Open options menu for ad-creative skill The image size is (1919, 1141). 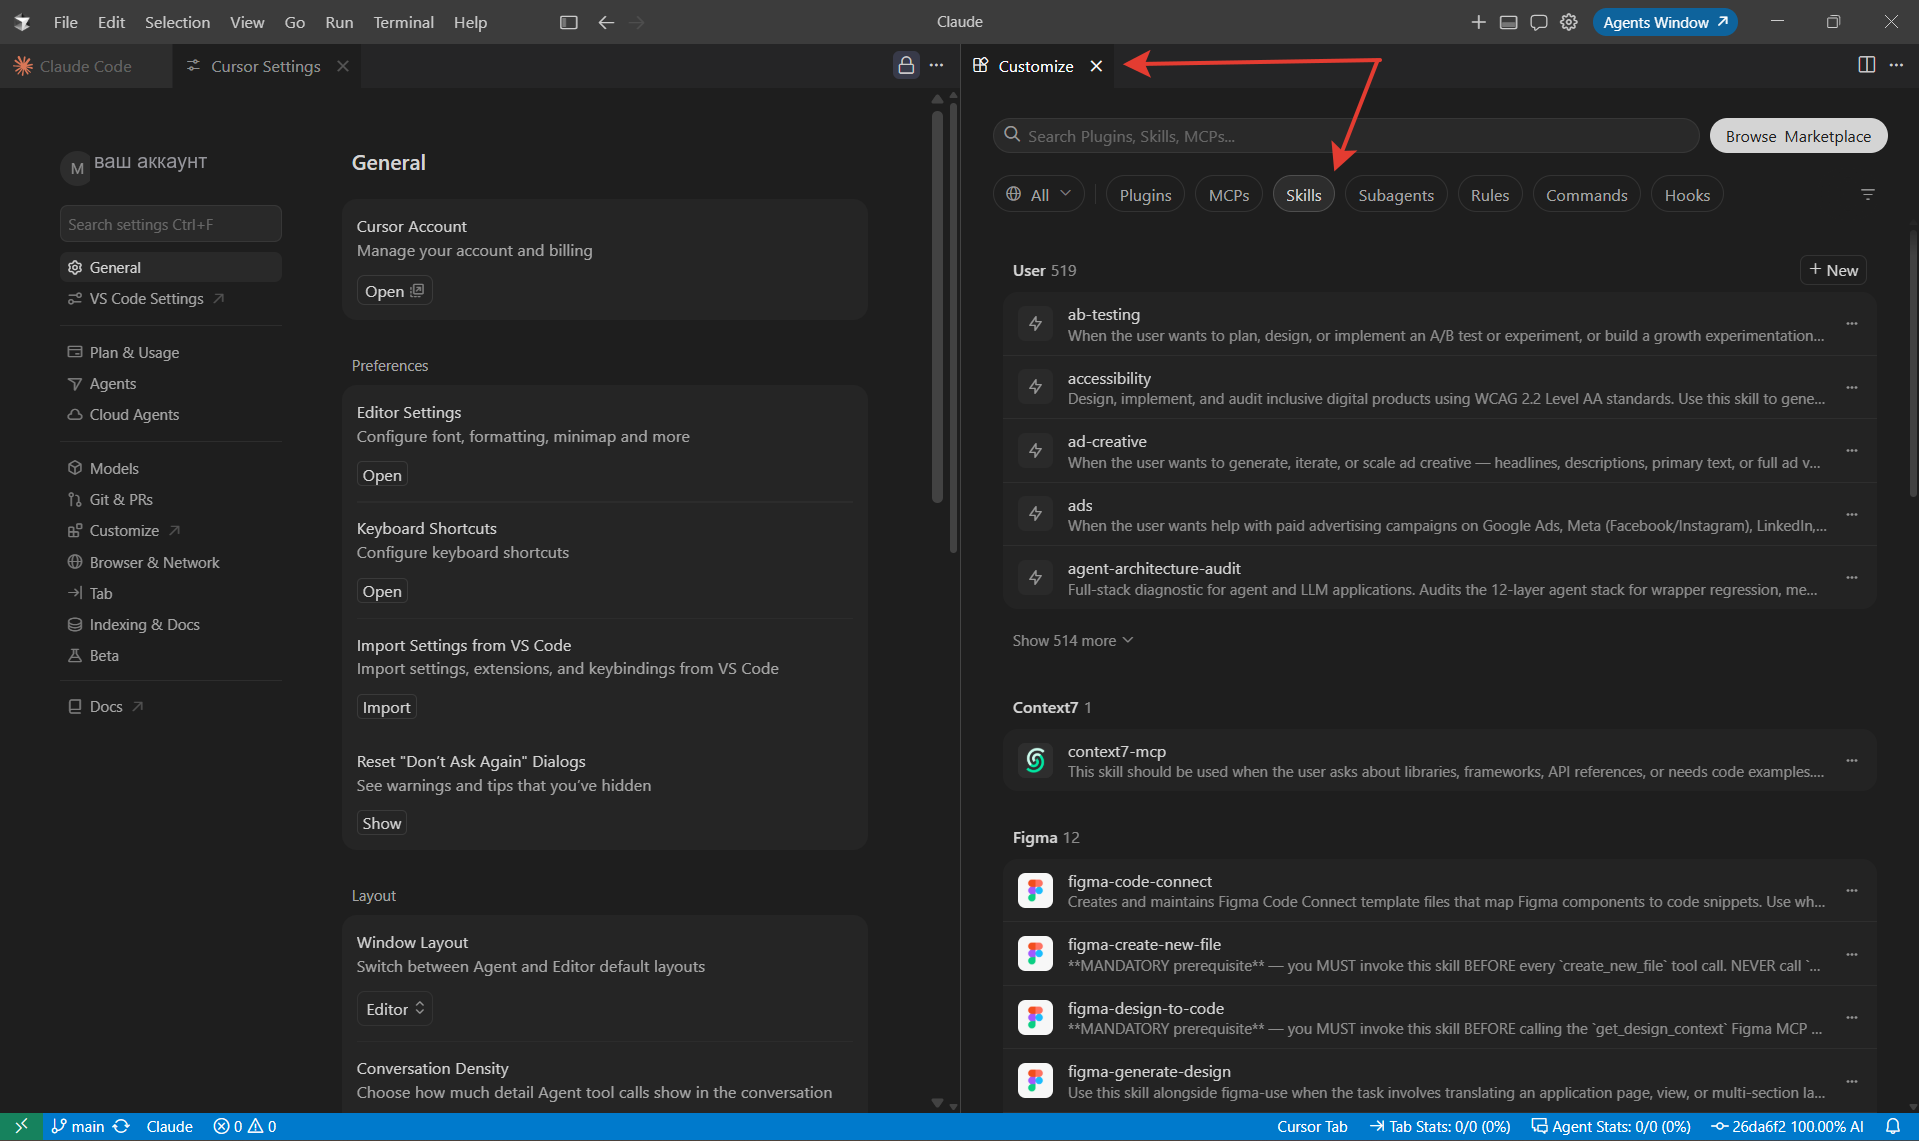pyautogui.click(x=1852, y=451)
